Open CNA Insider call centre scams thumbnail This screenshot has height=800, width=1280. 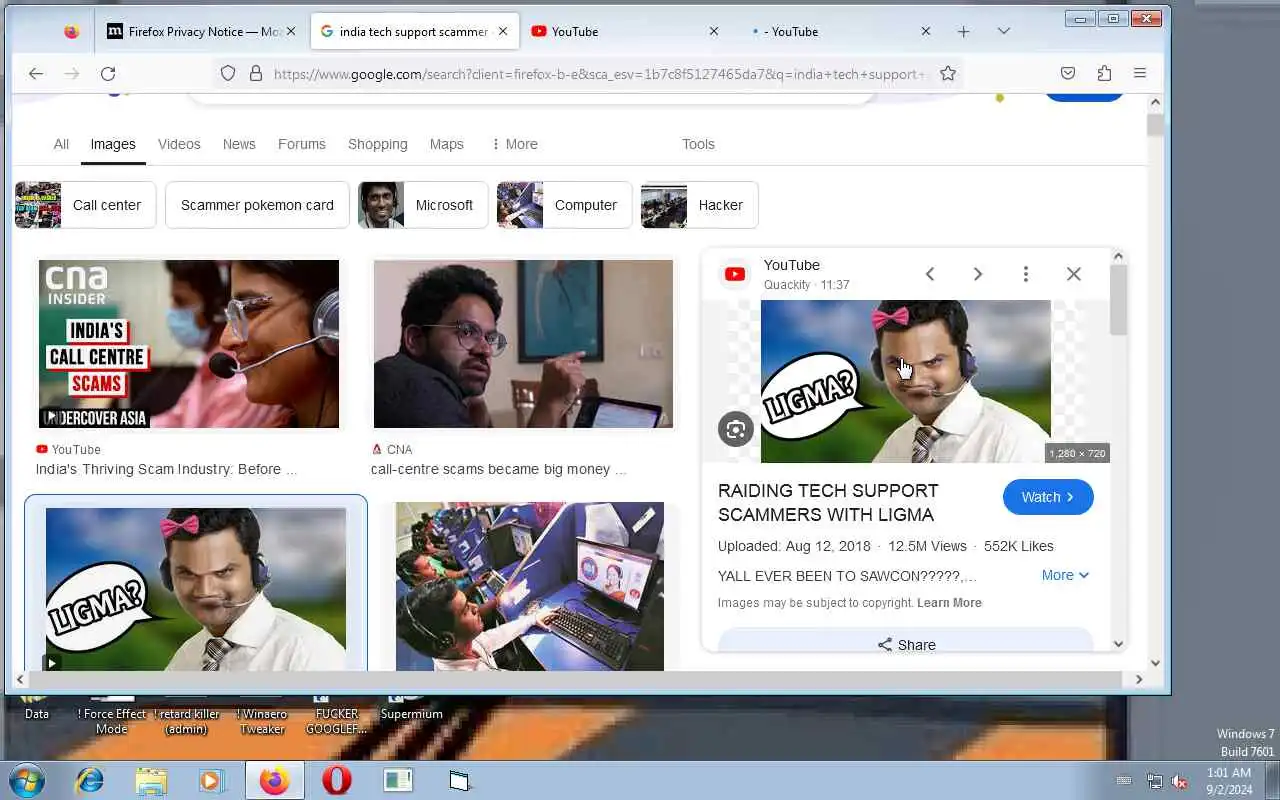189,344
